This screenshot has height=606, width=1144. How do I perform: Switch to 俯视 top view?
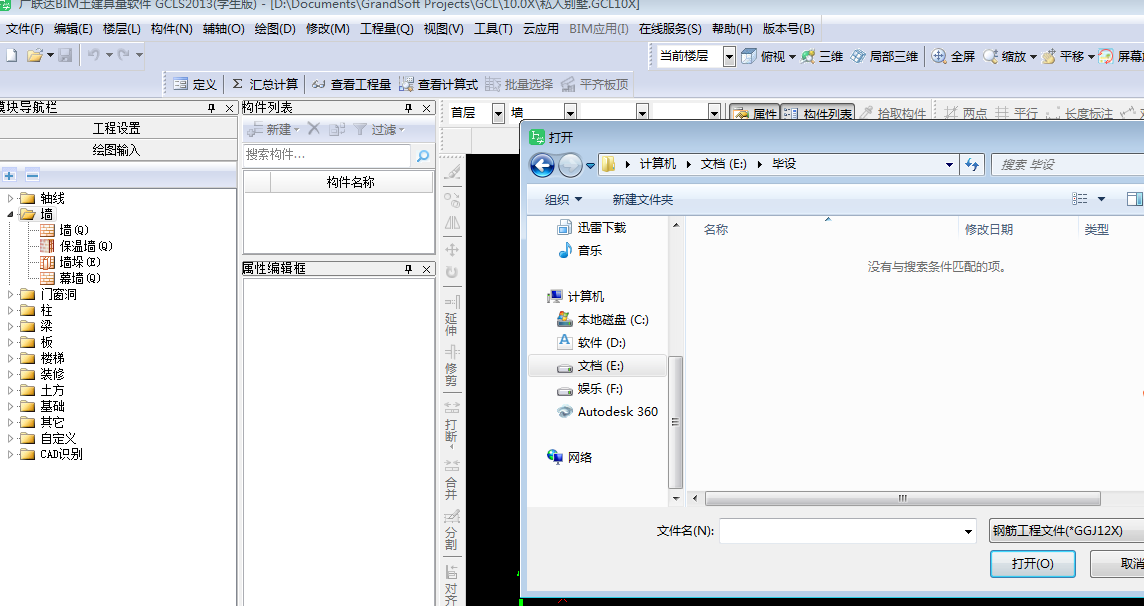tap(763, 56)
